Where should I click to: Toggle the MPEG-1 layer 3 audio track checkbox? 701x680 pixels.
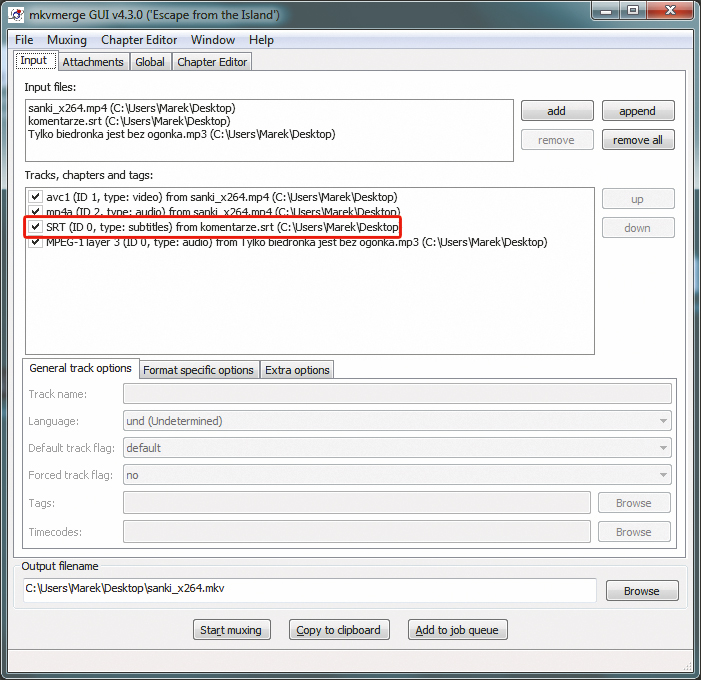(36, 242)
